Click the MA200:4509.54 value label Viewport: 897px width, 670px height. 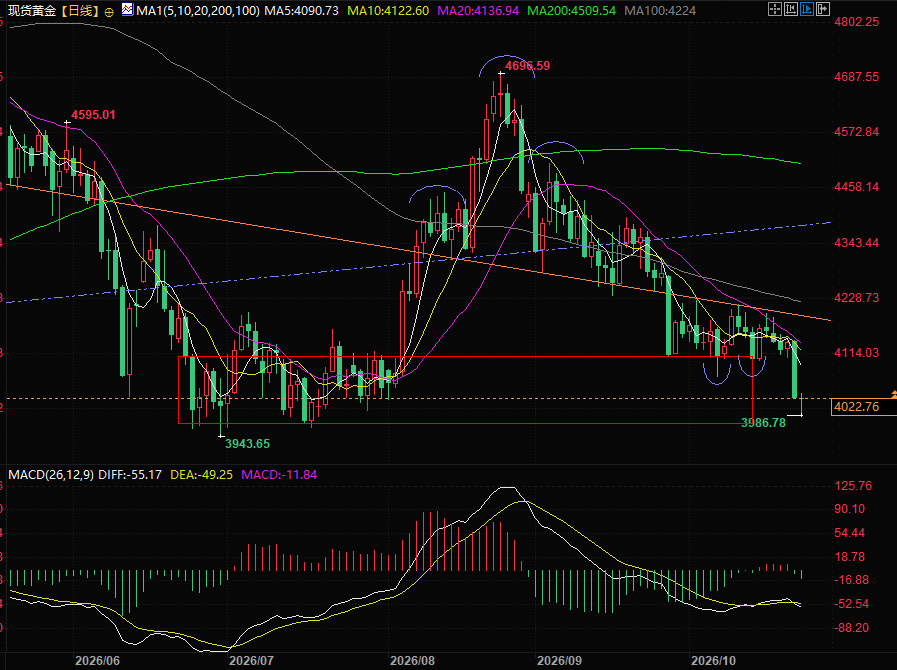click(571, 11)
